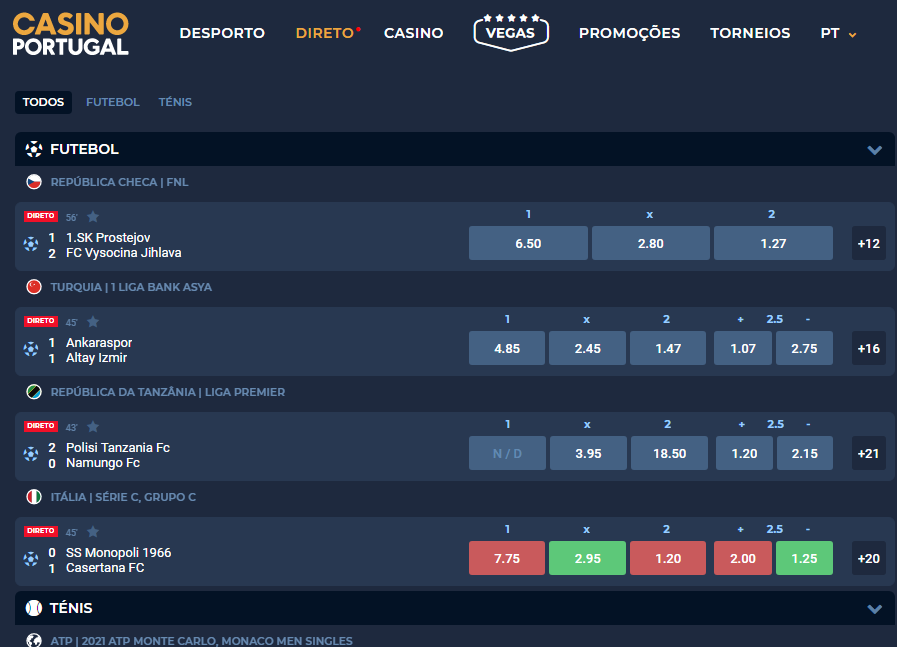Viewport: 897px width, 647px height.
Task: Click N / D odds for Polisi Tanzania
Action: (x=507, y=453)
